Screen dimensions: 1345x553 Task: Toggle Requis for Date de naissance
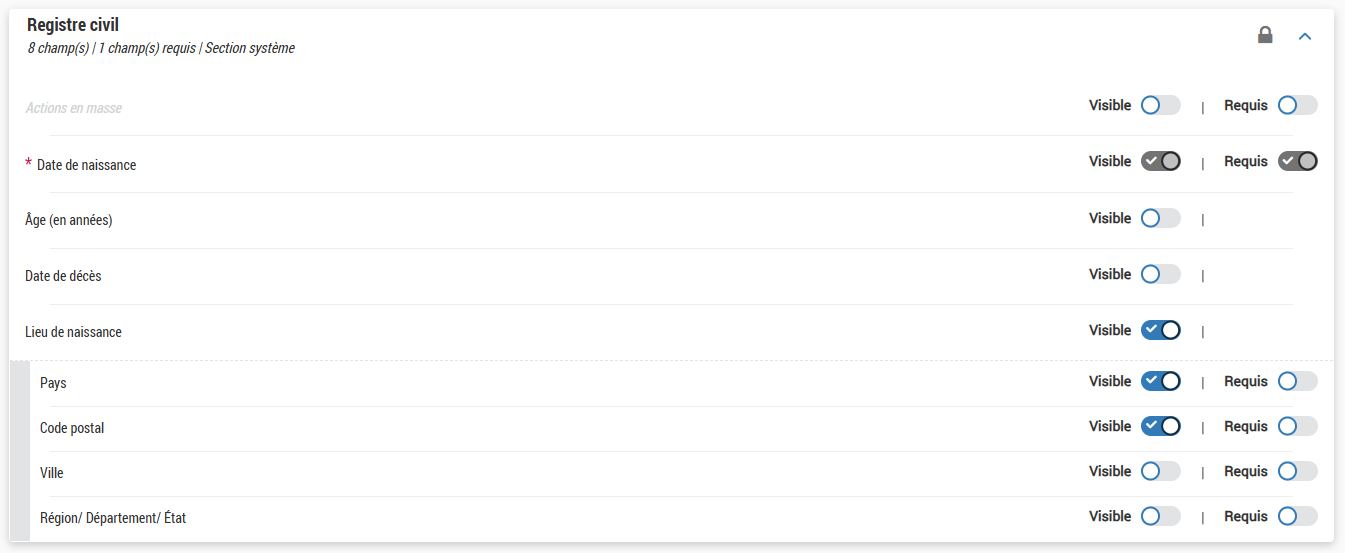1297,161
